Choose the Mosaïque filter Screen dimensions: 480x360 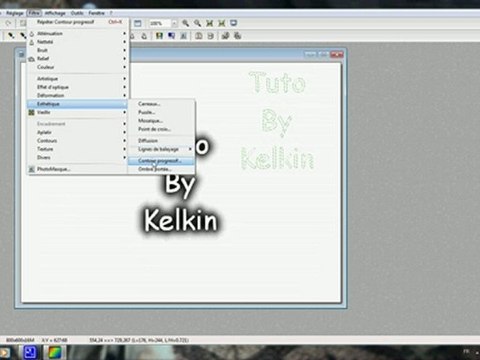tap(161, 121)
